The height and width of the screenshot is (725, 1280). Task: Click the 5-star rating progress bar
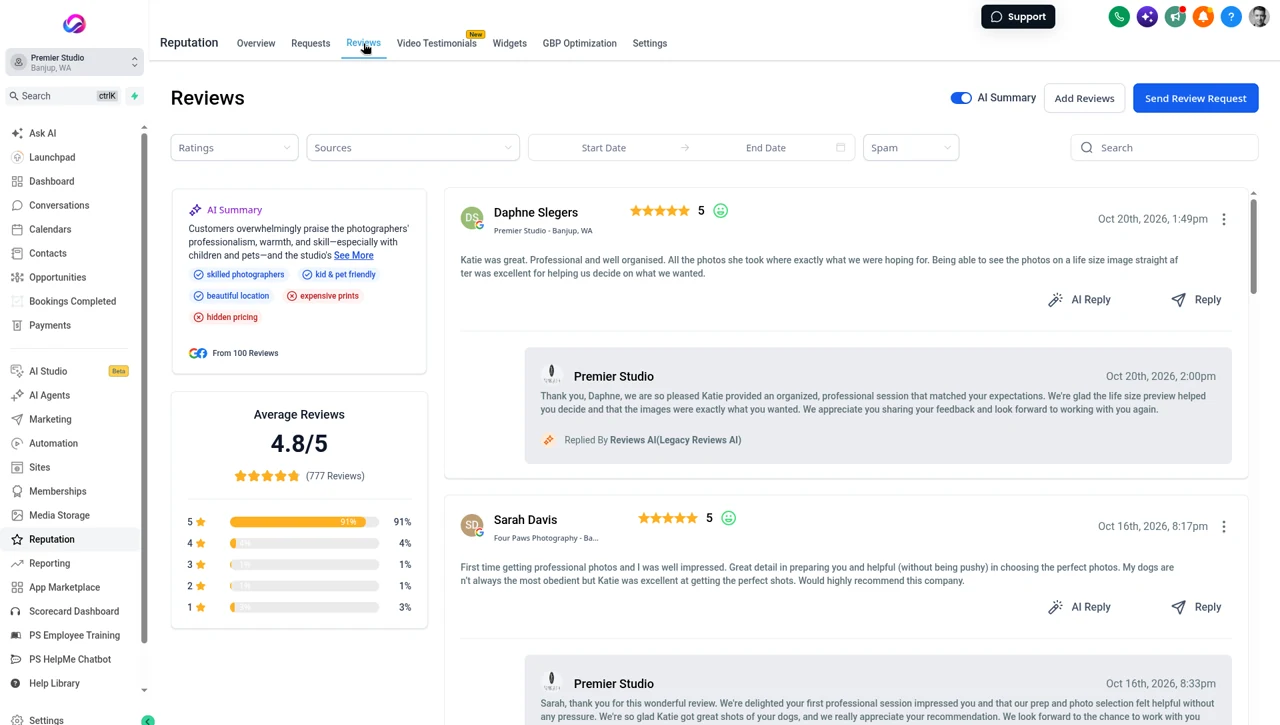304,522
